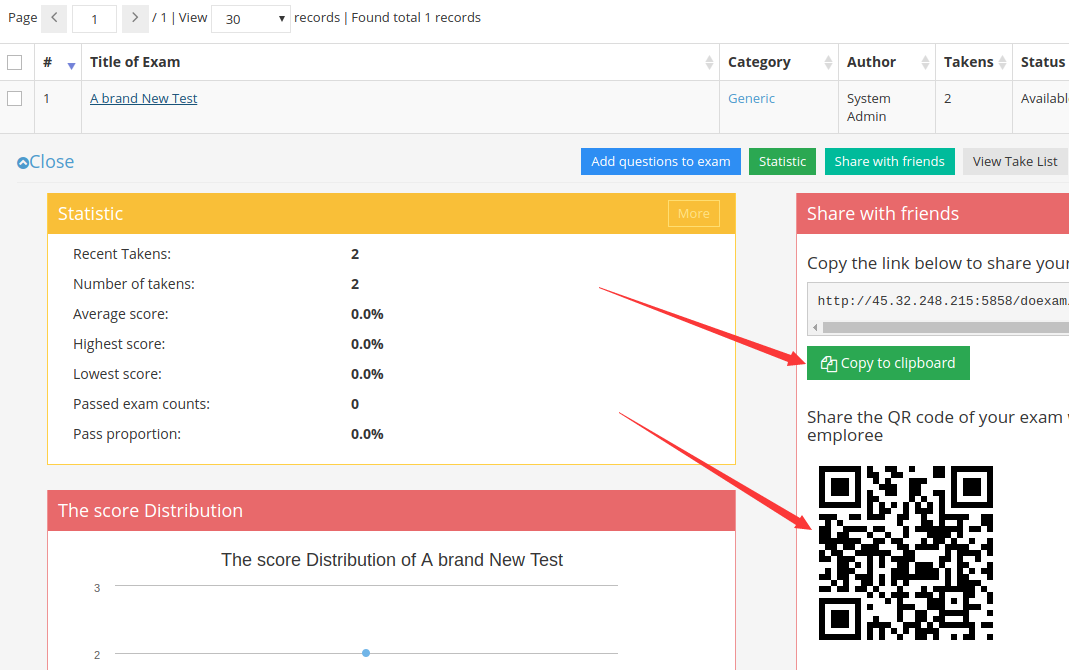Click the Passed exam counts label
1069x670 pixels.
tap(141, 404)
